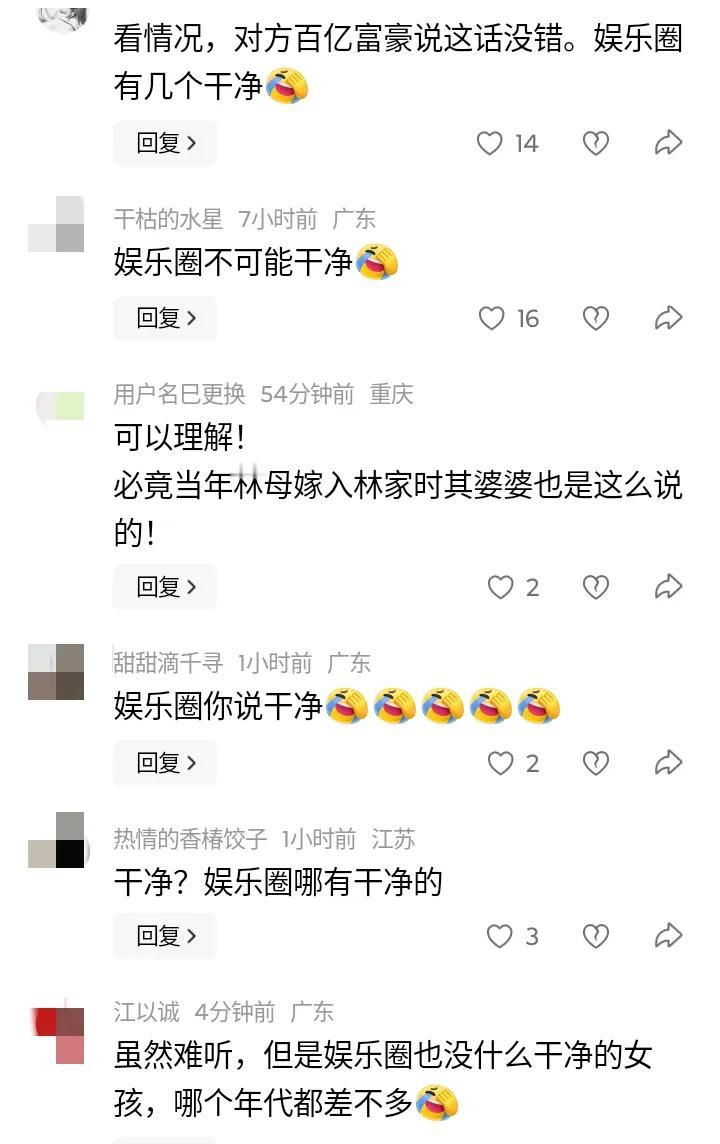Open reply box under 干枯的水星's comment
The width and height of the screenshot is (720, 1144).
[x=165, y=318]
